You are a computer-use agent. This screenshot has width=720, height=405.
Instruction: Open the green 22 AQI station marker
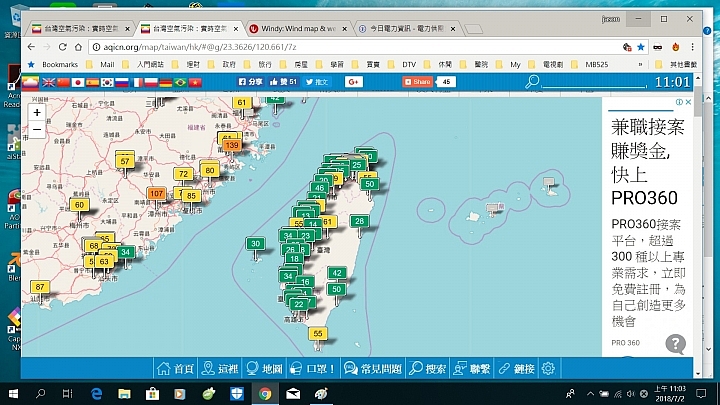[299, 304]
